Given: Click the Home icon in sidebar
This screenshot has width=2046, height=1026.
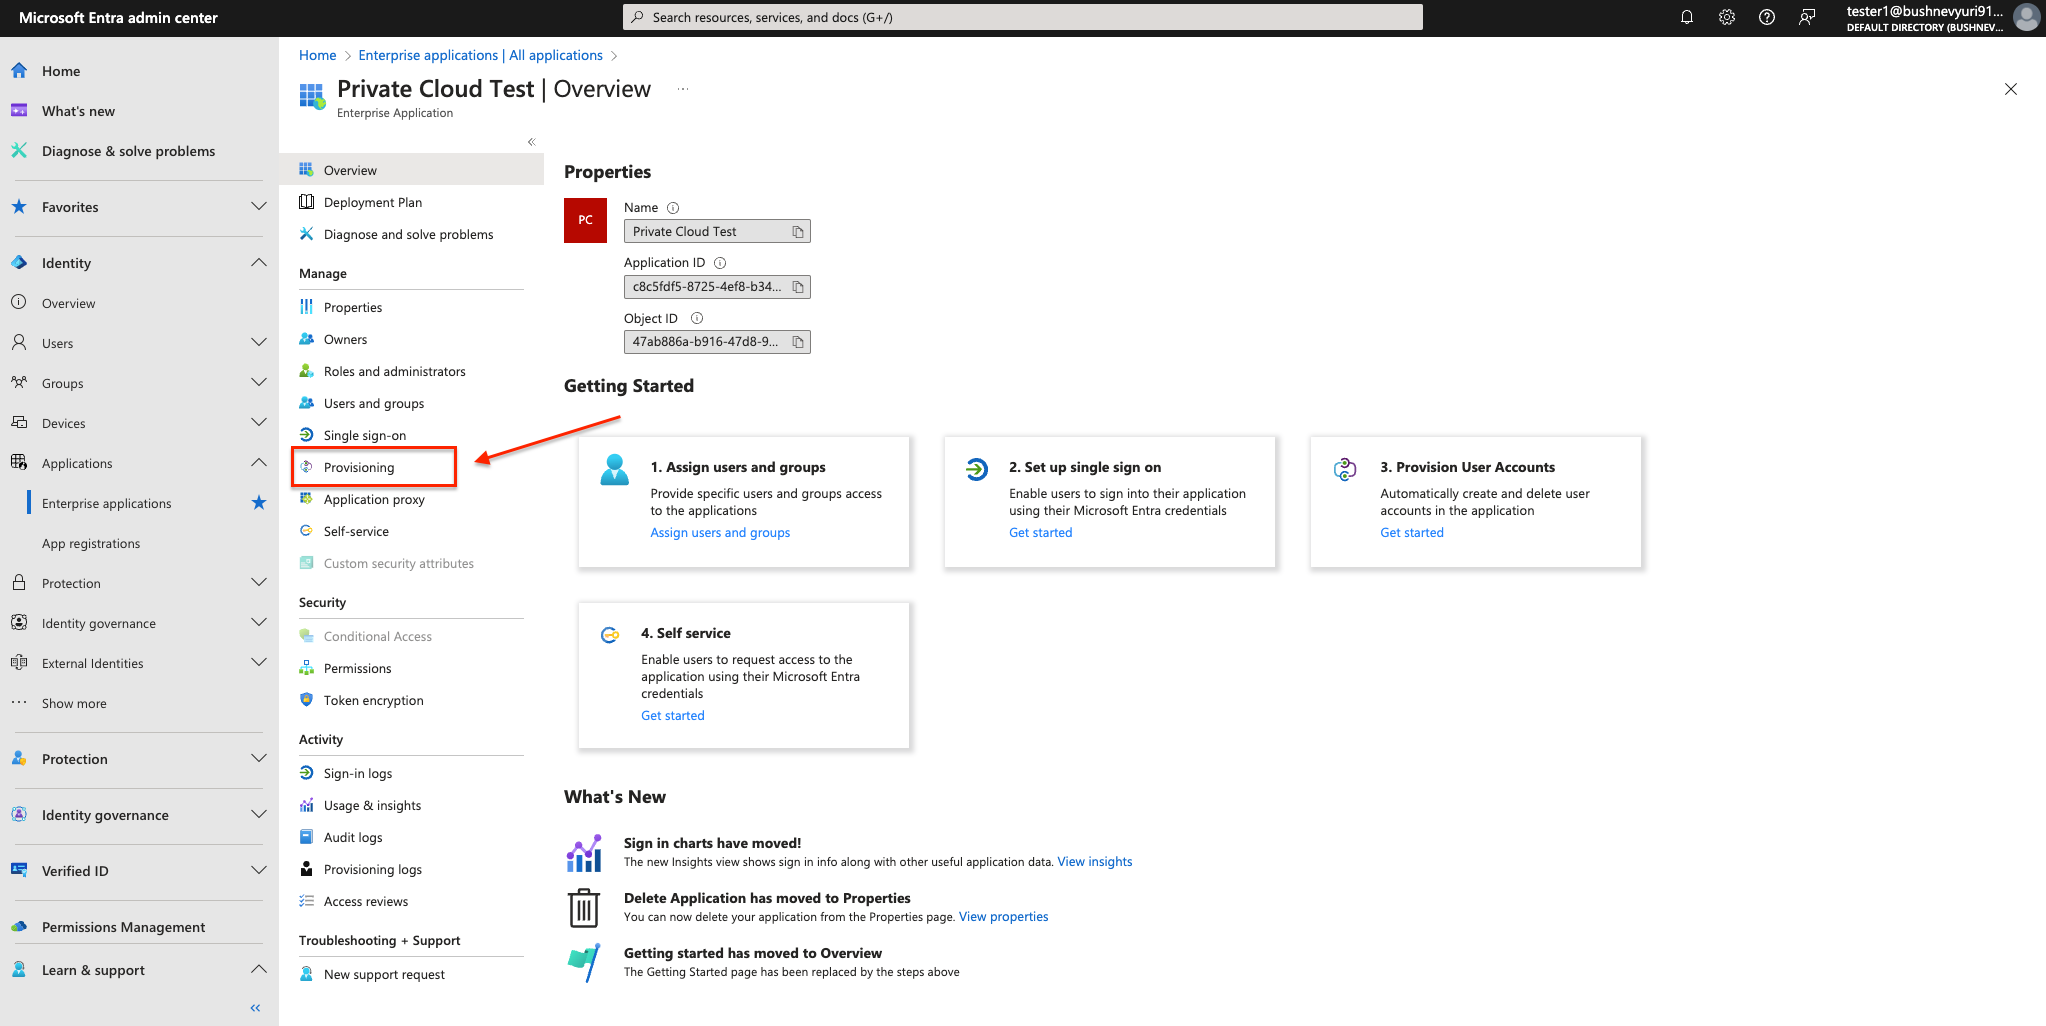Looking at the screenshot, I should (19, 71).
